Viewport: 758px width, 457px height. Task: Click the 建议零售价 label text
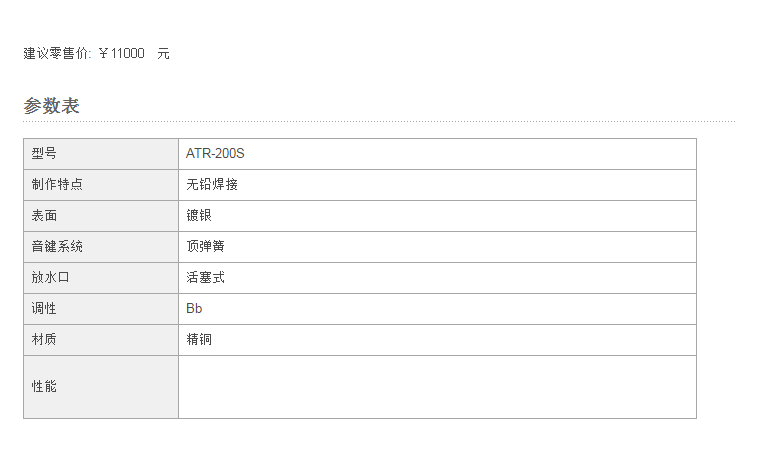56,54
